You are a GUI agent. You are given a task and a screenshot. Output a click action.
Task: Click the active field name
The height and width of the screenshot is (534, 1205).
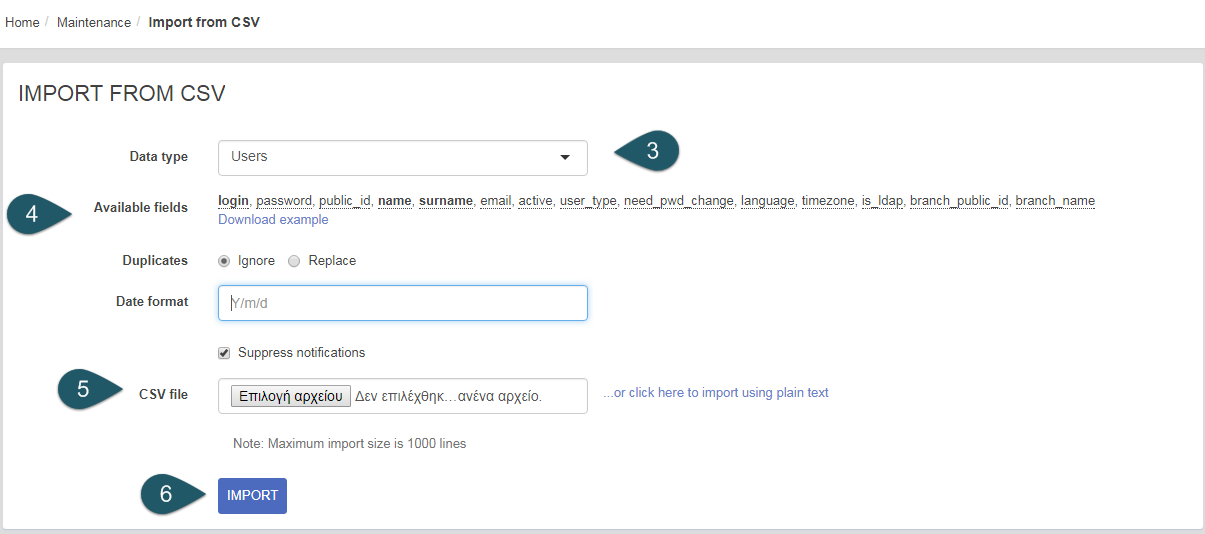(535, 201)
